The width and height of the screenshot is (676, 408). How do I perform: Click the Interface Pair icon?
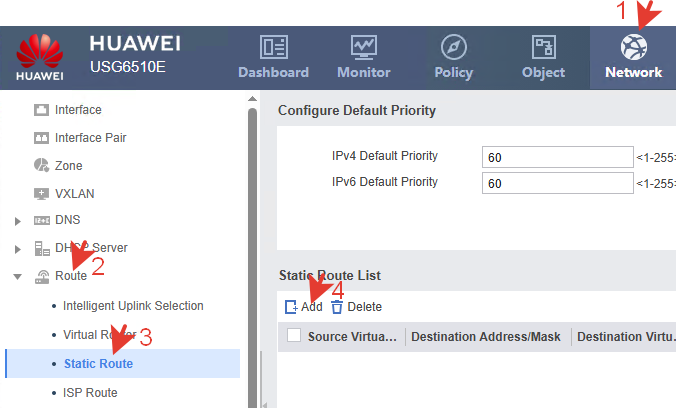(42, 137)
